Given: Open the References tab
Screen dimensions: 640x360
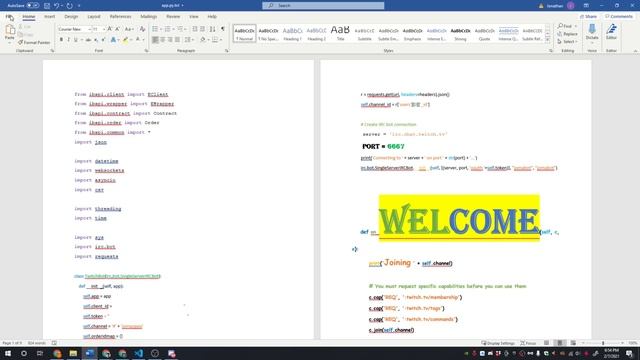Looking at the screenshot, I should coord(120,17).
